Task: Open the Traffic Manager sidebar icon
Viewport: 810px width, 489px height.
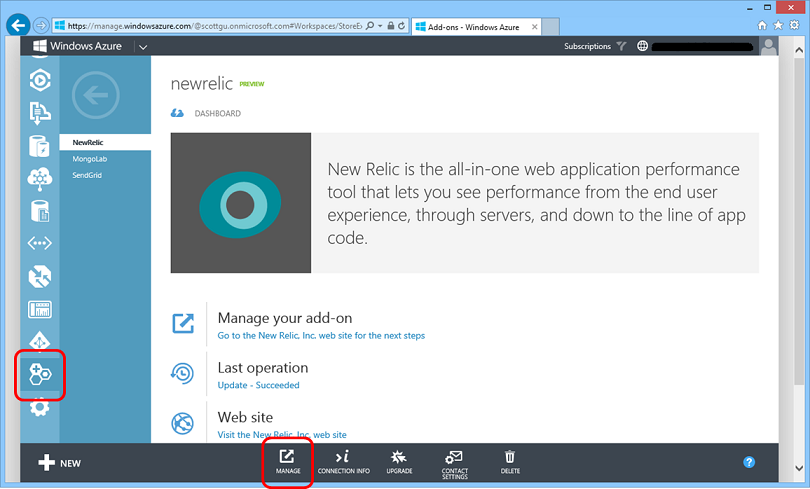Action: pos(40,276)
